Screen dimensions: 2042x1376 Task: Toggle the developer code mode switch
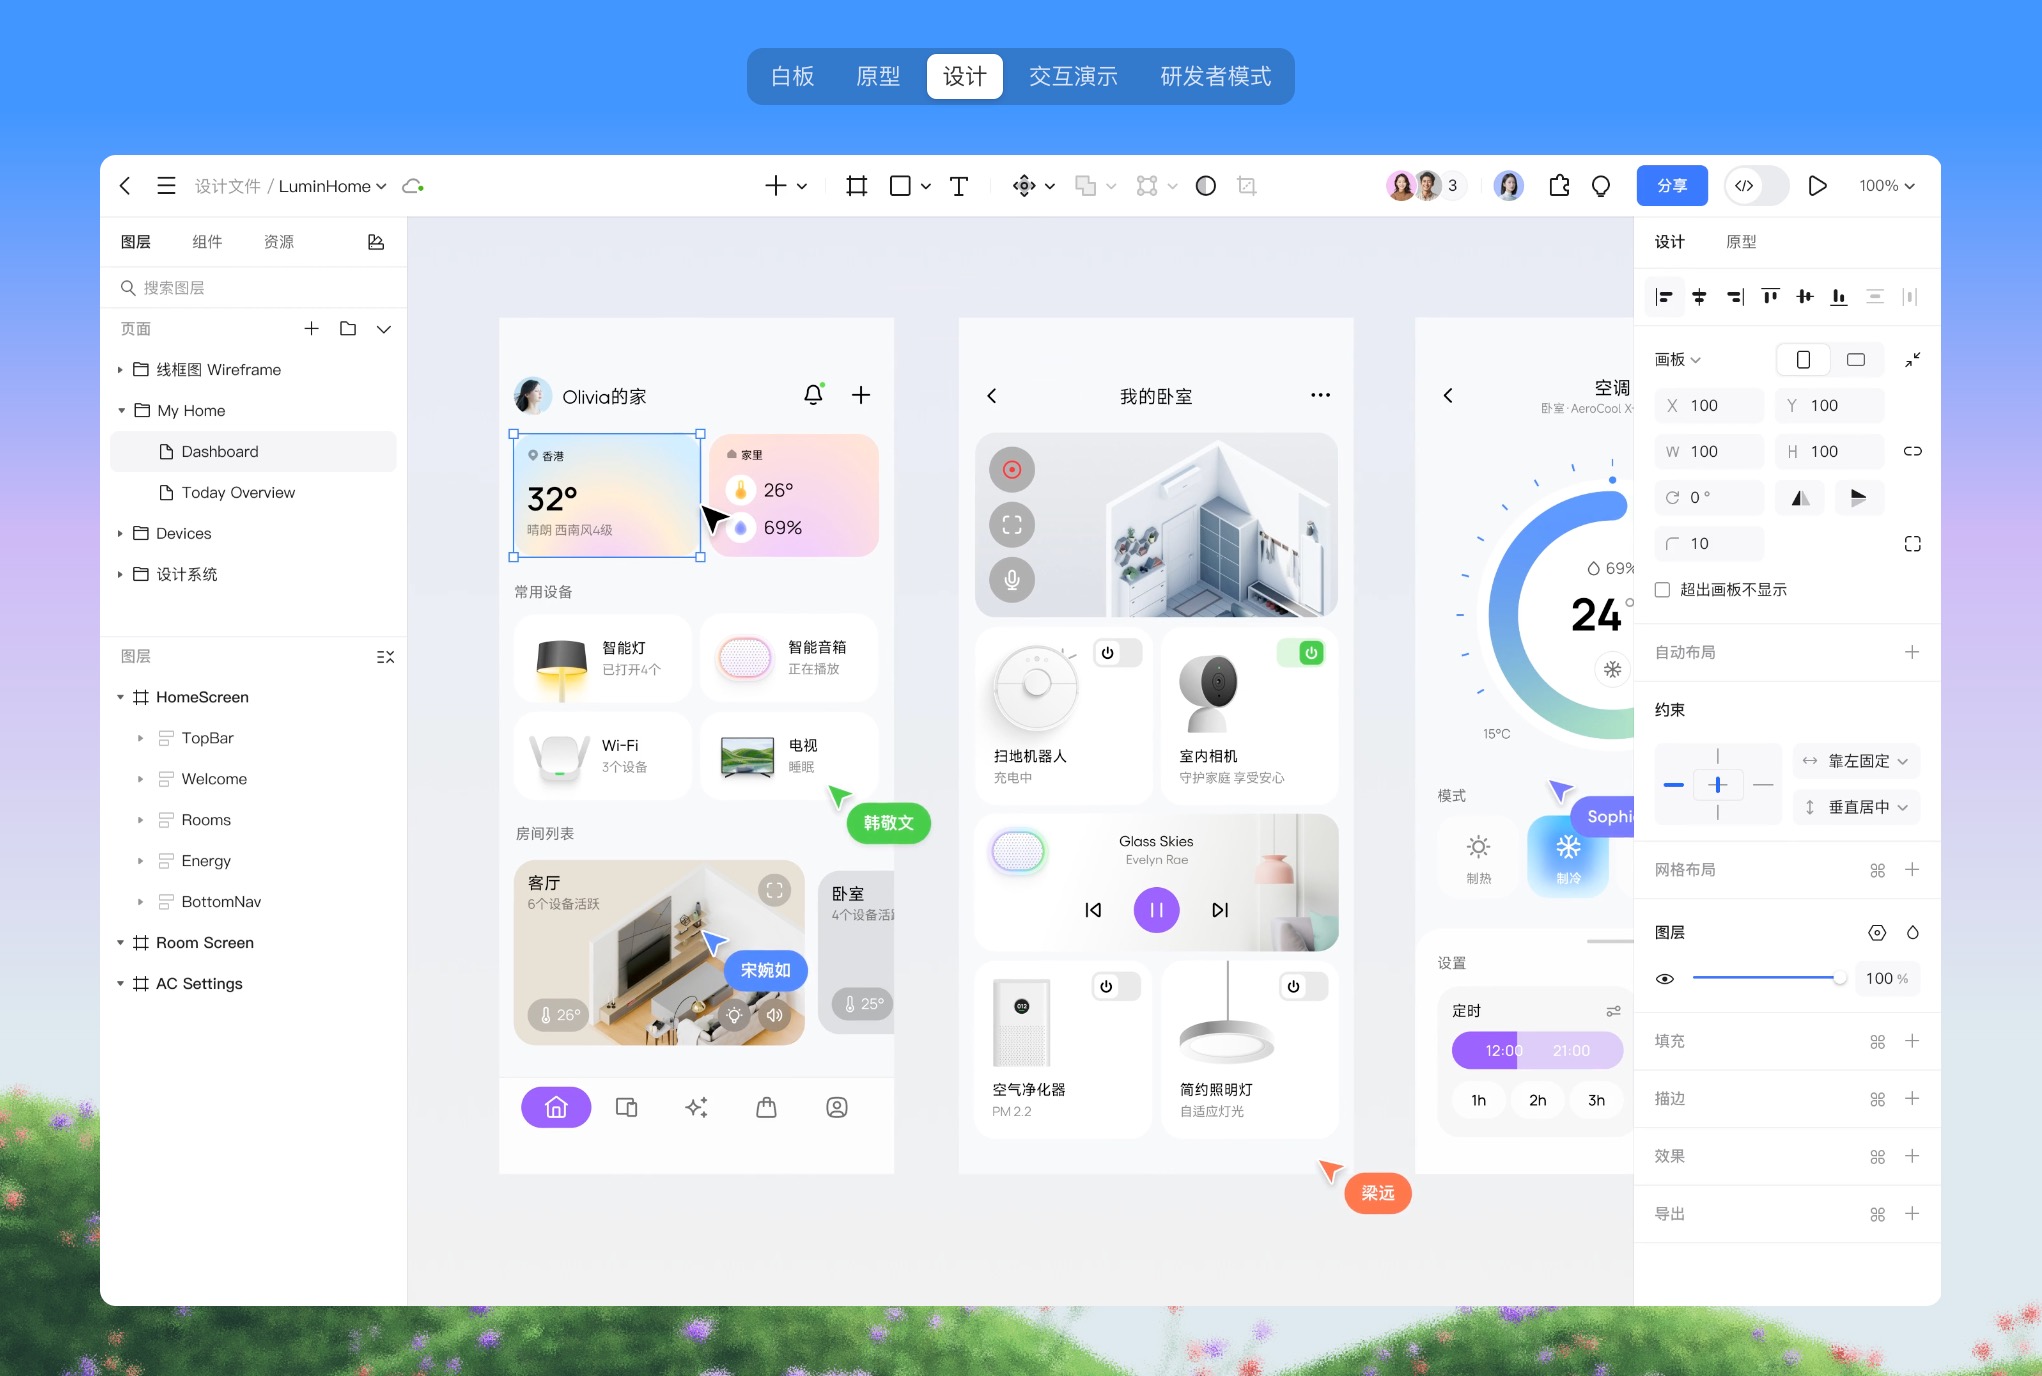1757,186
